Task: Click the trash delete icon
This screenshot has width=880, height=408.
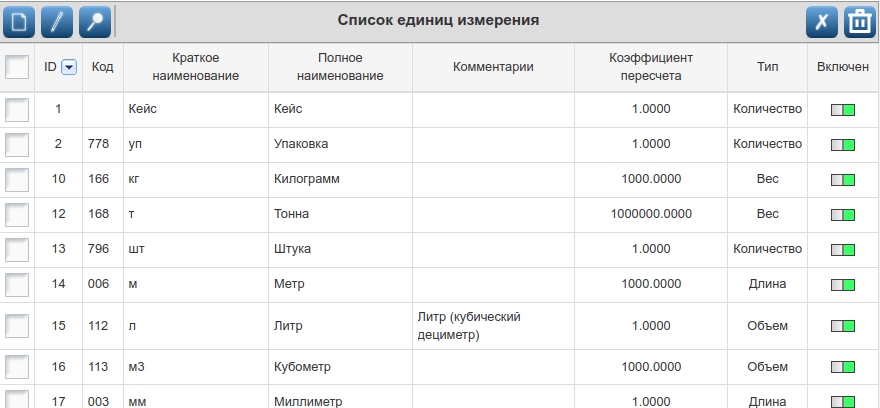Action: click(x=859, y=21)
